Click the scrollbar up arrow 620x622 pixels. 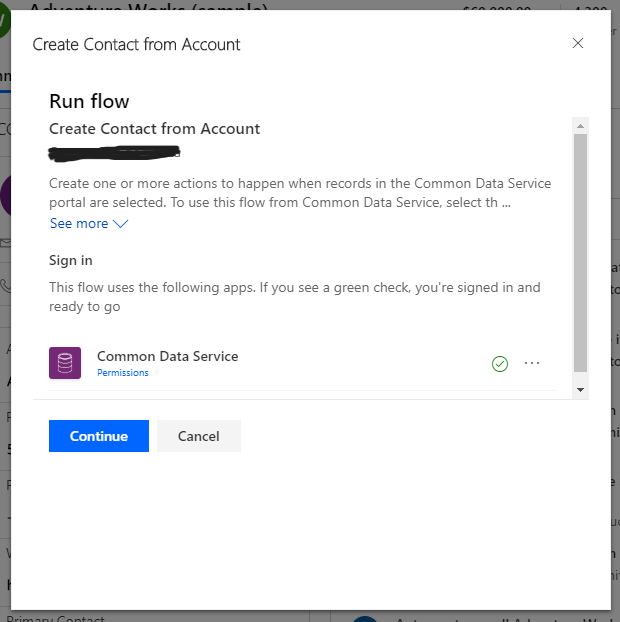580,126
